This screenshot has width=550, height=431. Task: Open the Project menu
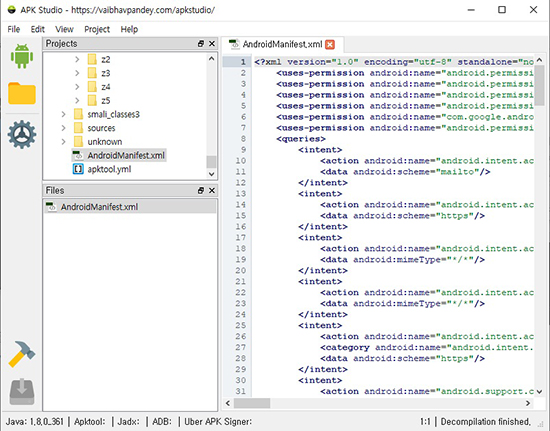(97, 29)
